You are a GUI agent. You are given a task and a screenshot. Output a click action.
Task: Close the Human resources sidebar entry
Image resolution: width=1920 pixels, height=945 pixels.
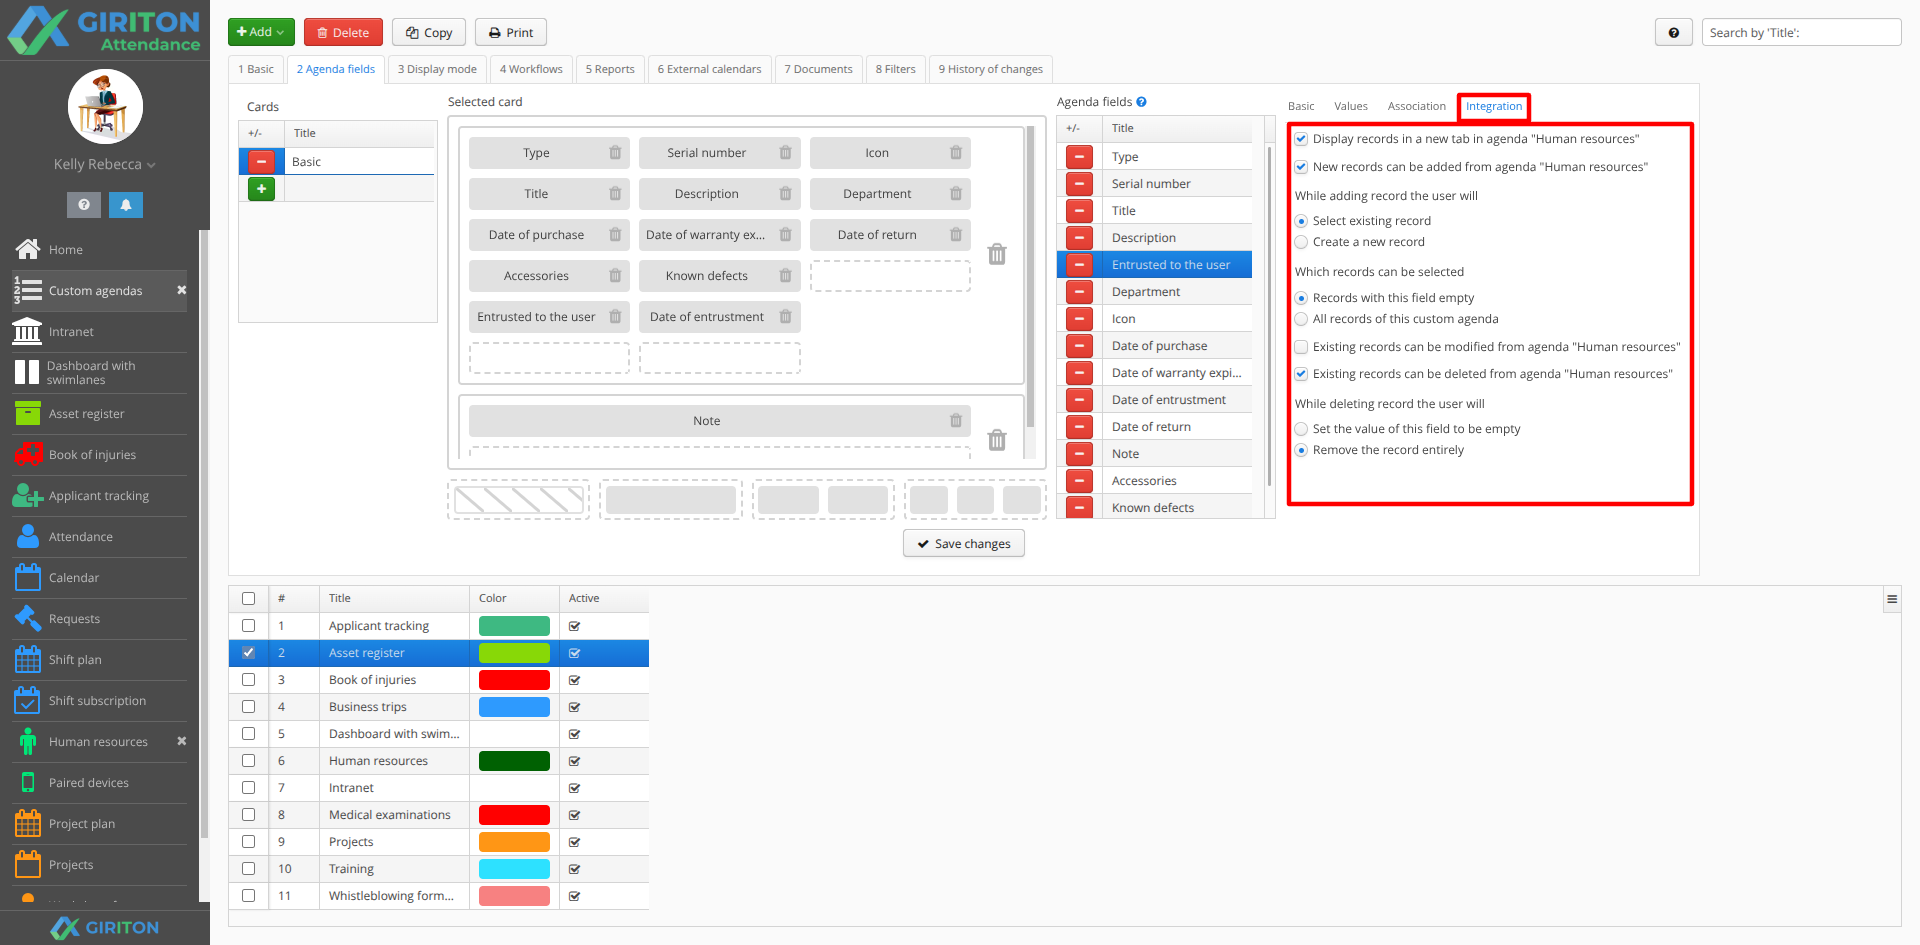click(x=182, y=741)
